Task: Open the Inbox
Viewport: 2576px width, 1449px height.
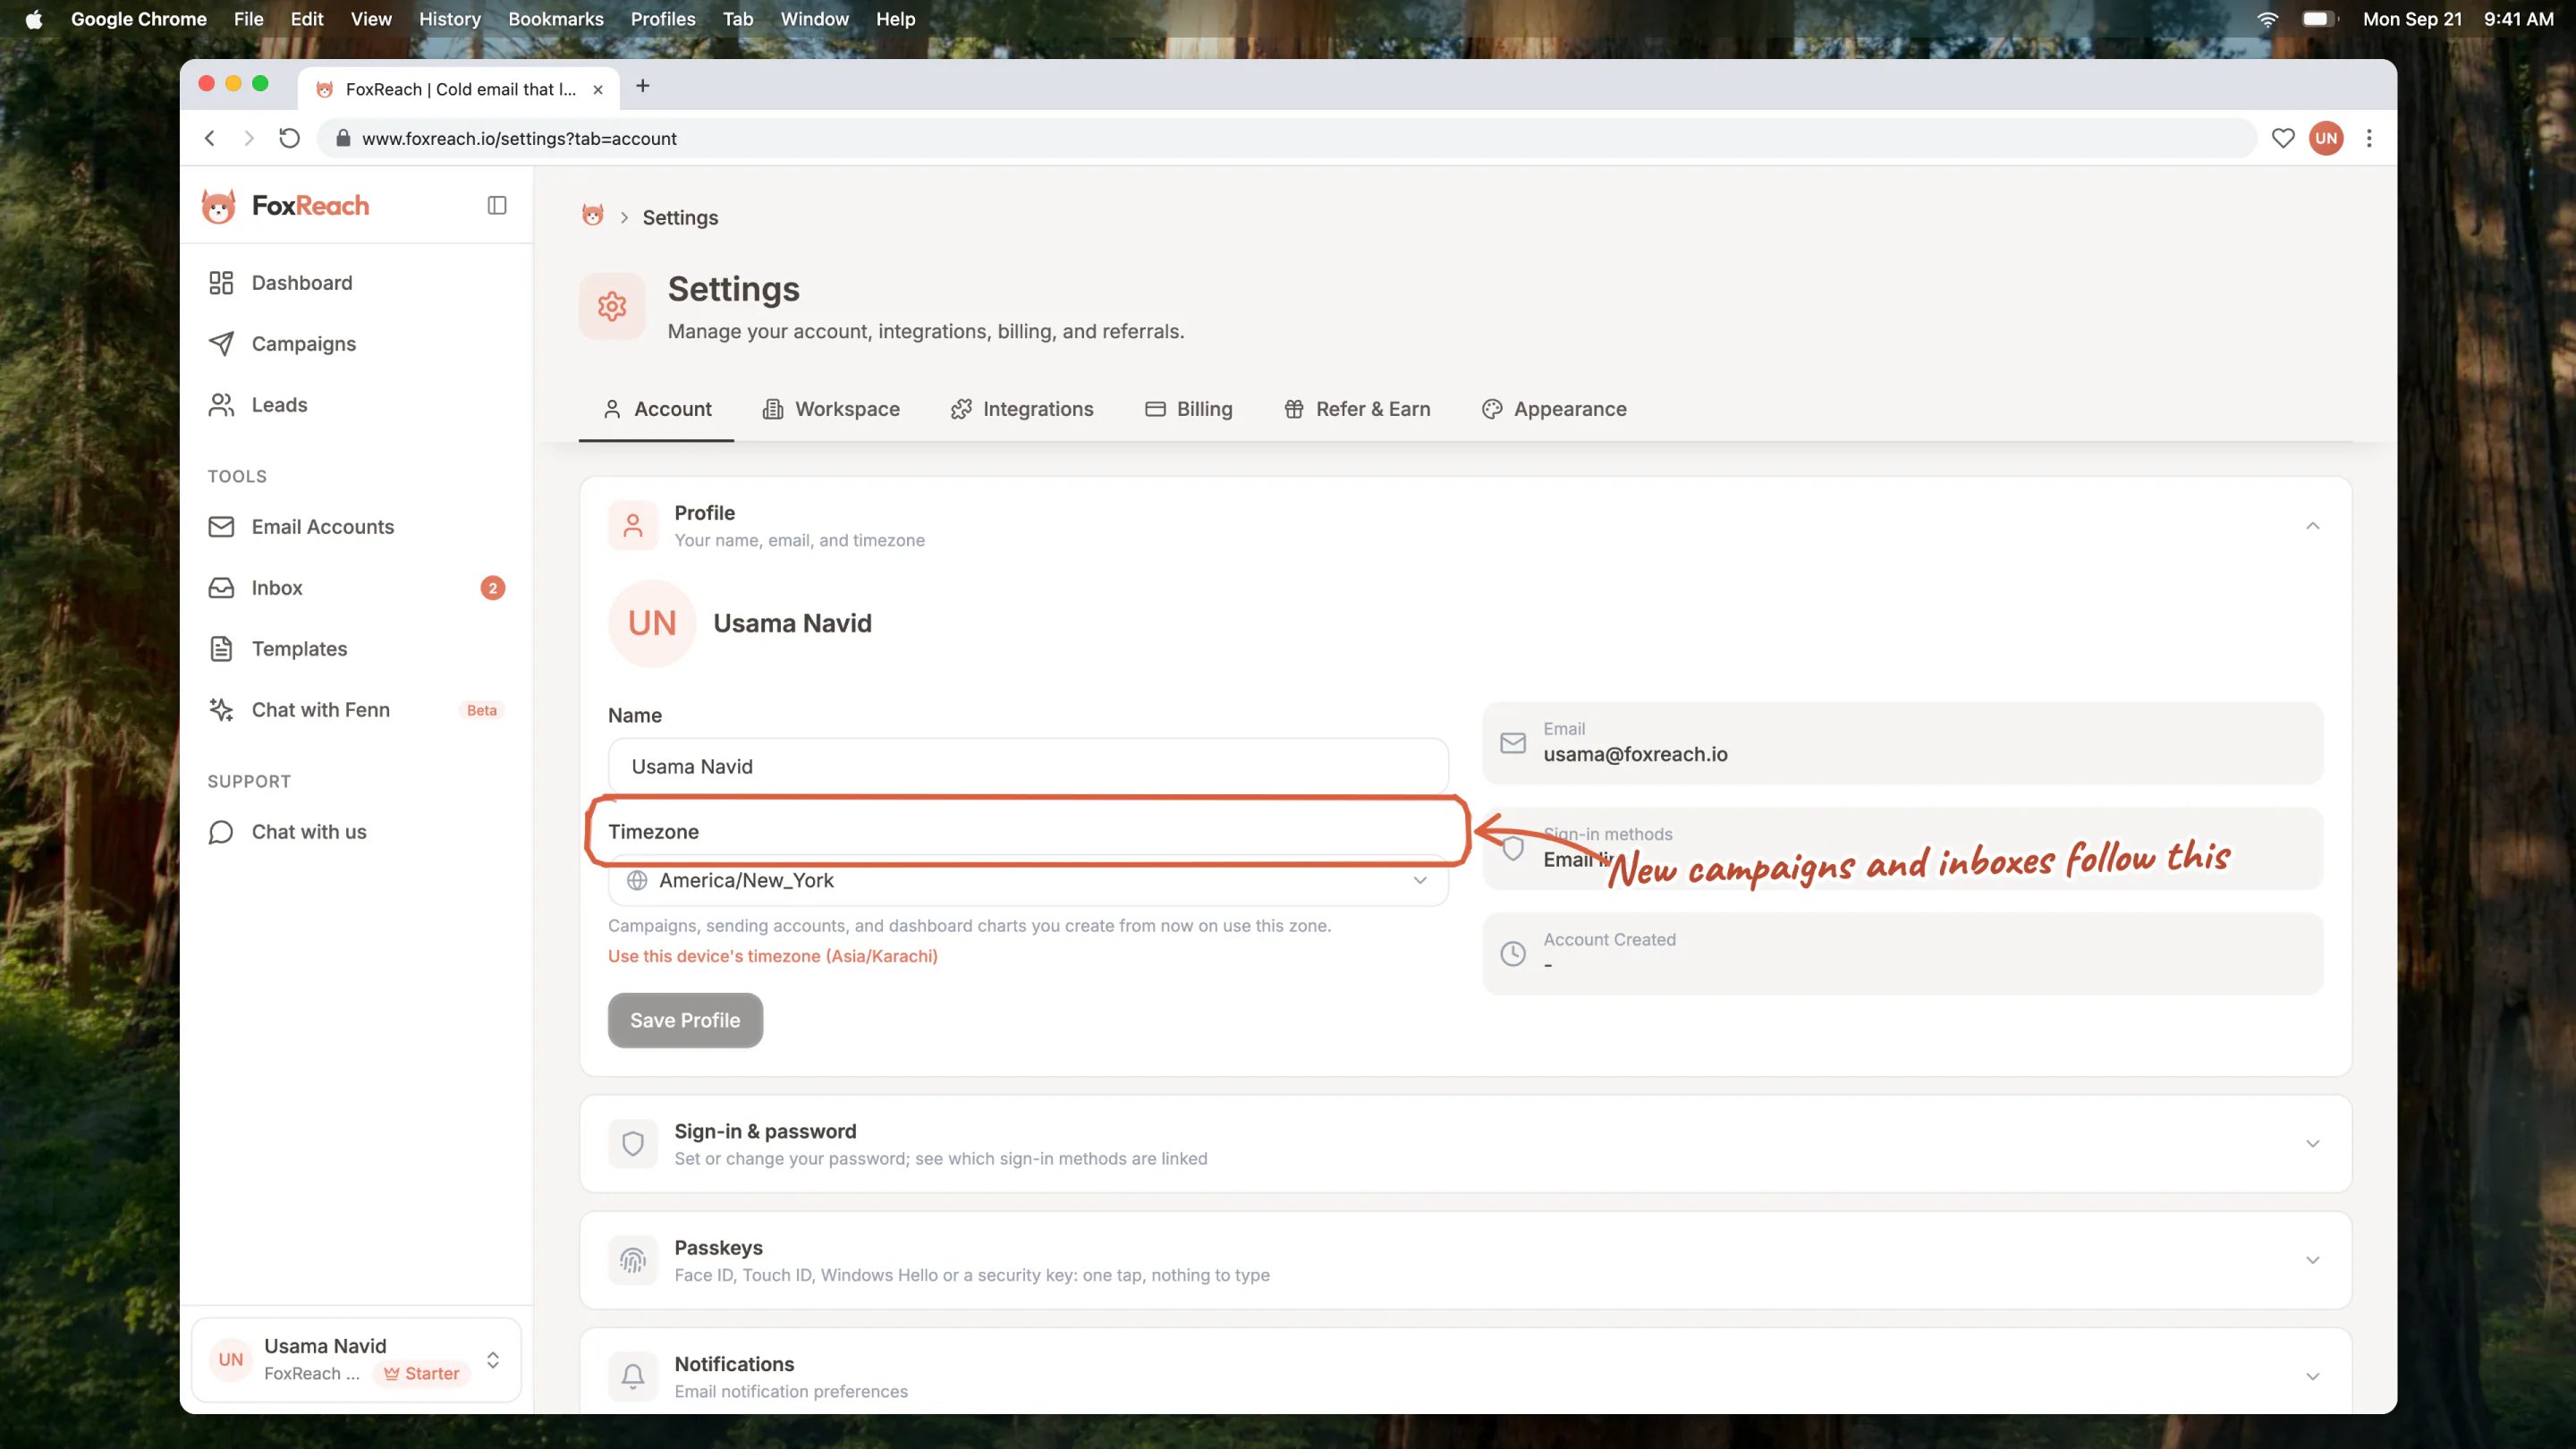Action: click(x=355, y=588)
